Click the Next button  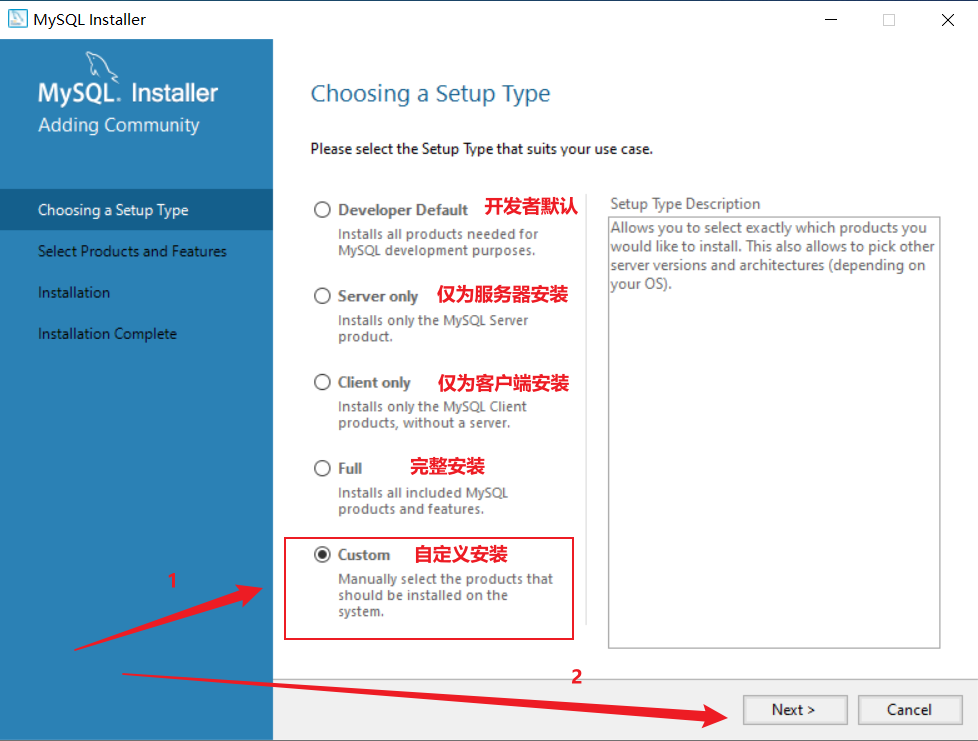point(795,710)
